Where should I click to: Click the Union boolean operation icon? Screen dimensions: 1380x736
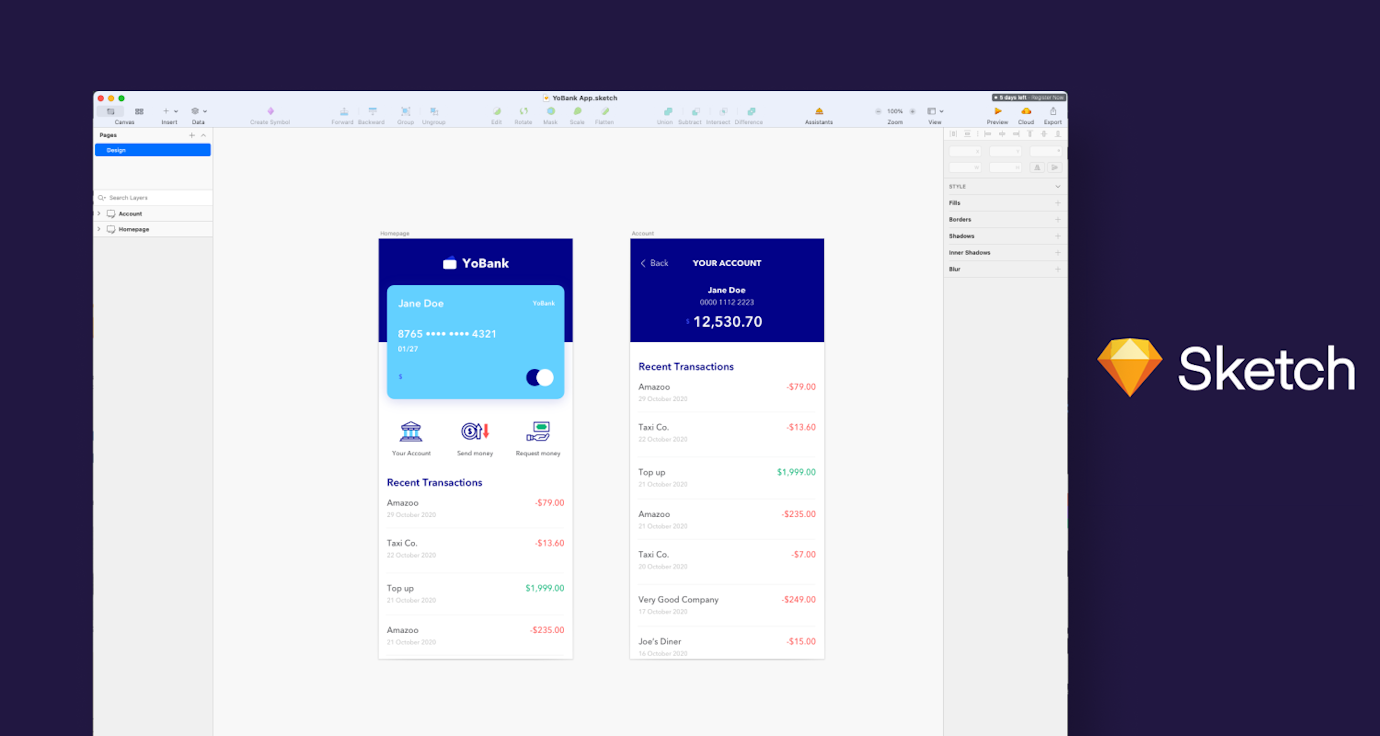point(667,112)
